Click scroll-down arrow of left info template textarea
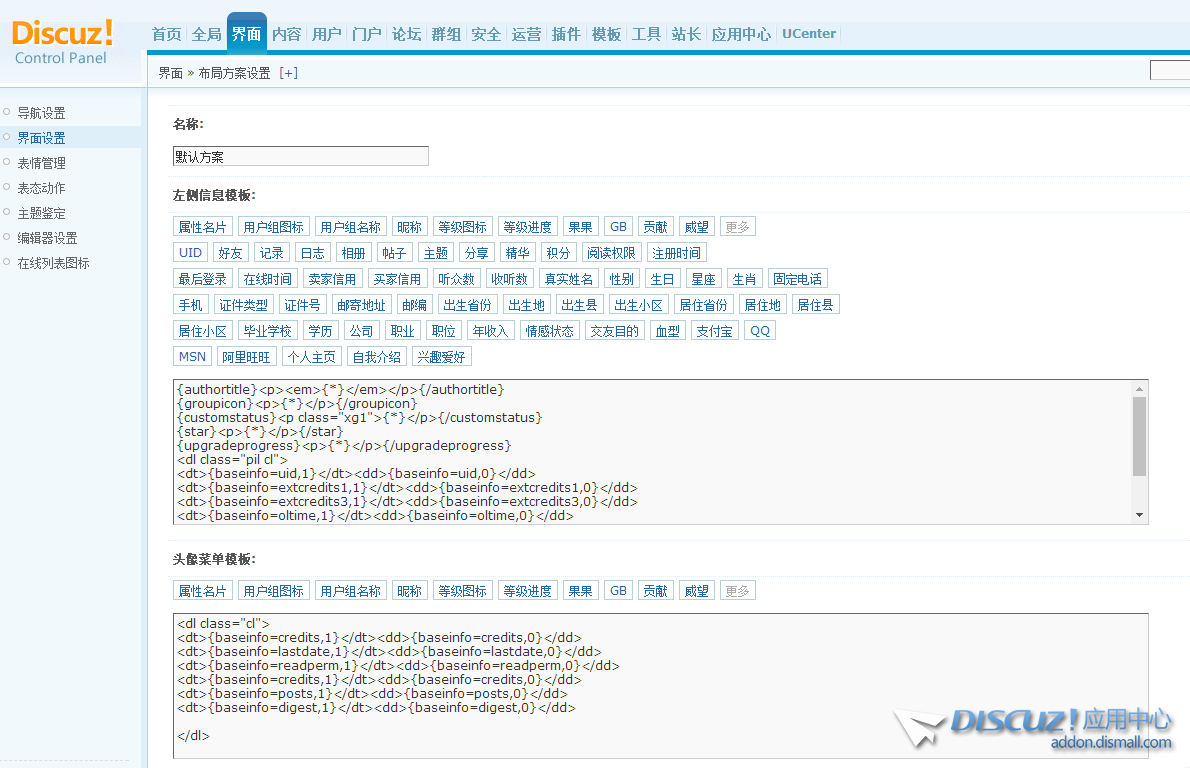The height and width of the screenshot is (768, 1190). coord(1139,515)
